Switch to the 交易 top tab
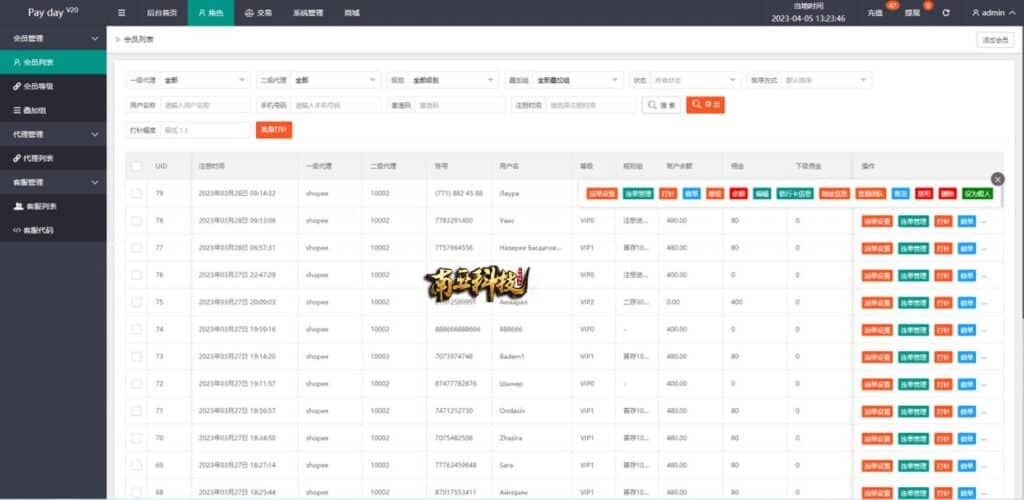1024x500 pixels. pos(258,13)
